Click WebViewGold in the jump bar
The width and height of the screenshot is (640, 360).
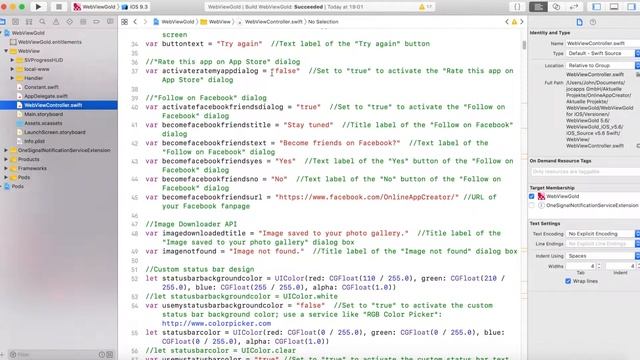pyautogui.click(x=174, y=22)
